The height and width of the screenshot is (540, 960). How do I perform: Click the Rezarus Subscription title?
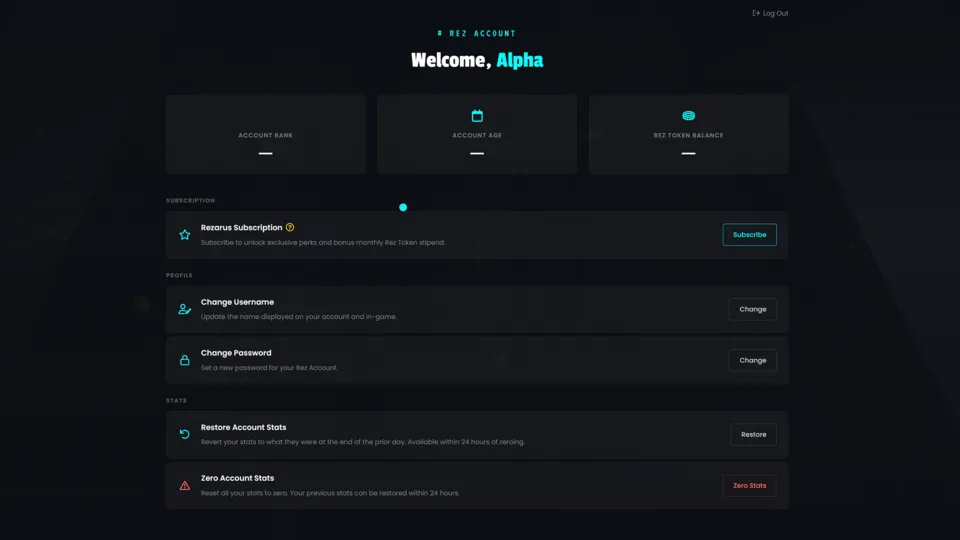241,227
